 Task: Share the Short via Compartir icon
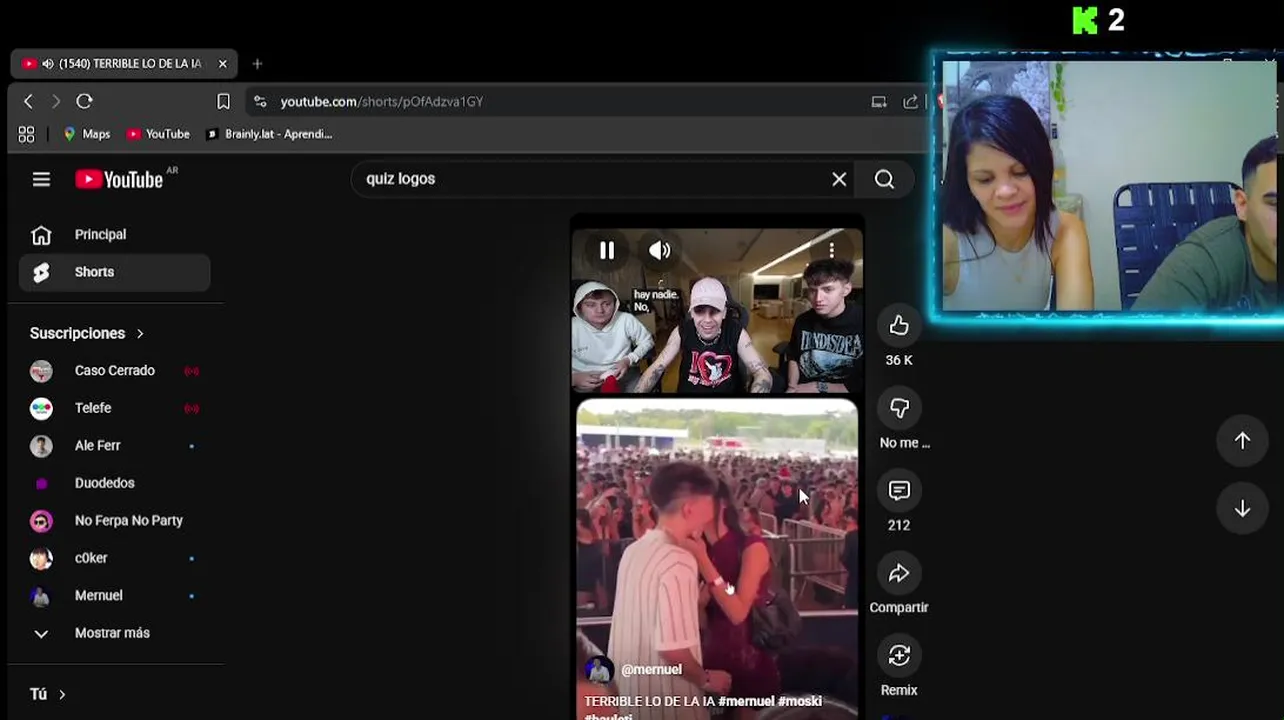(x=899, y=573)
